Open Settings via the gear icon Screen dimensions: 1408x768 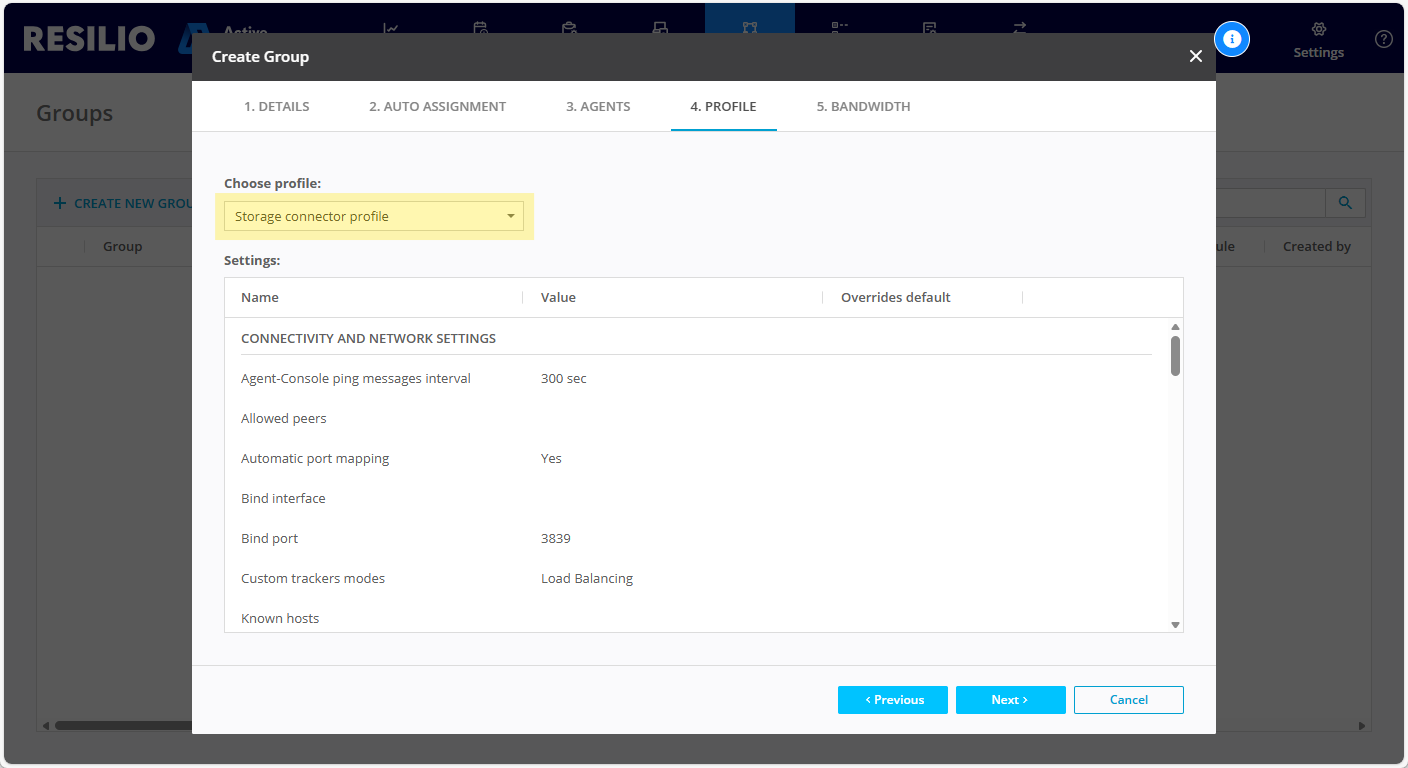point(1318,31)
